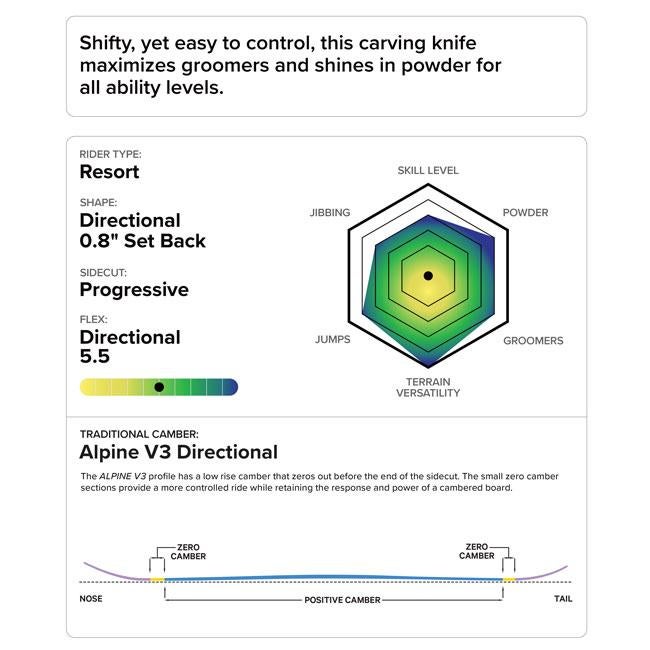Click the left yellow zero camber segment

click(x=157, y=580)
